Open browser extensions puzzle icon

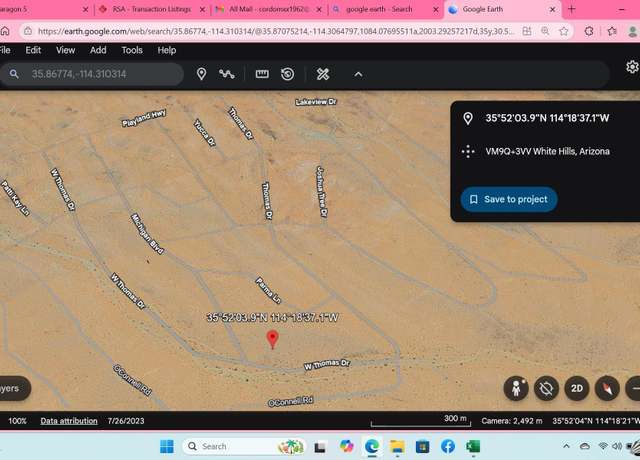pyautogui.click(x=589, y=31)
